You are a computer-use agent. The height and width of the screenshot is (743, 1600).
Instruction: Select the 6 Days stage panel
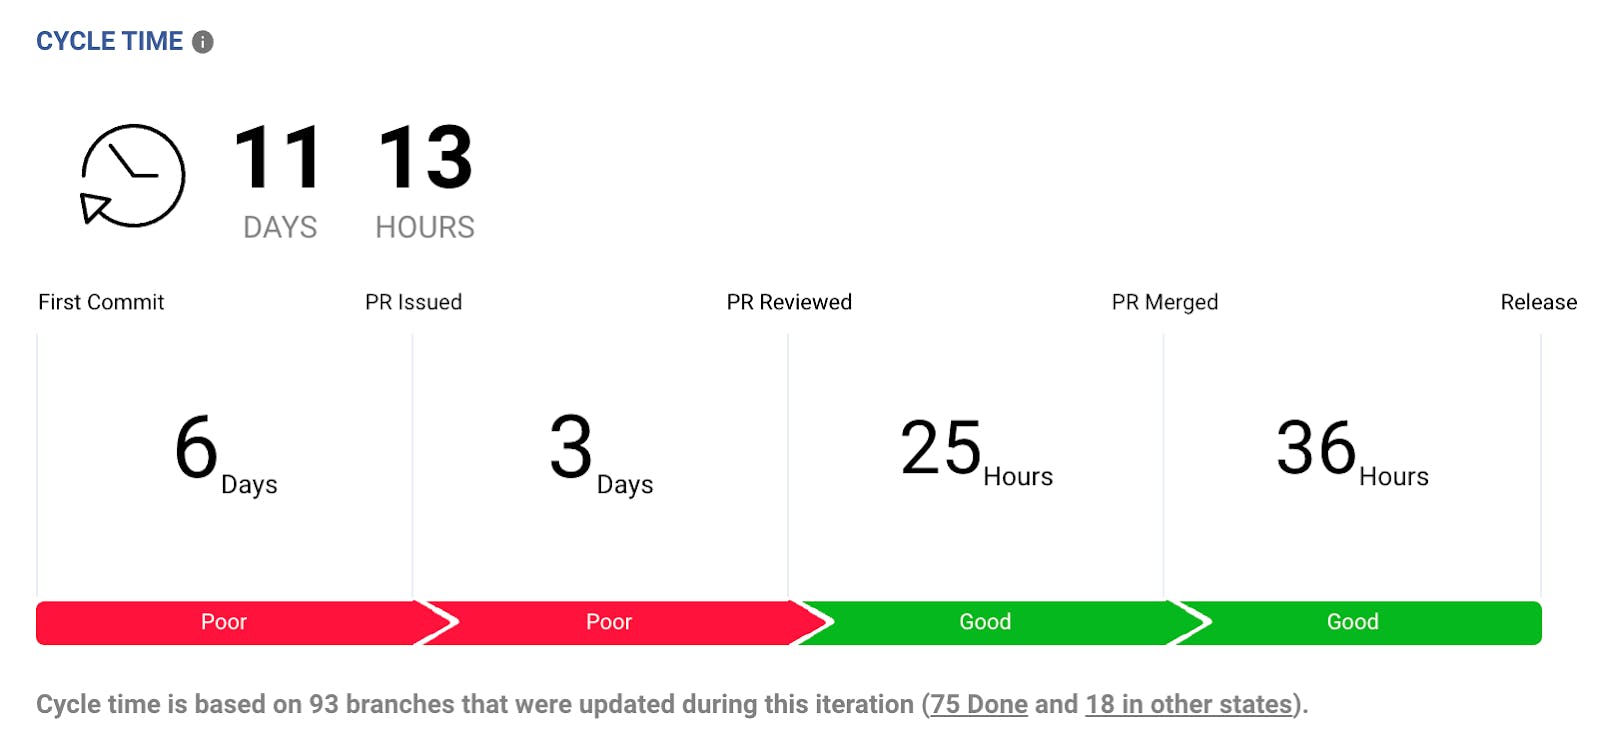pyautogui.click(x=225, y=460)
